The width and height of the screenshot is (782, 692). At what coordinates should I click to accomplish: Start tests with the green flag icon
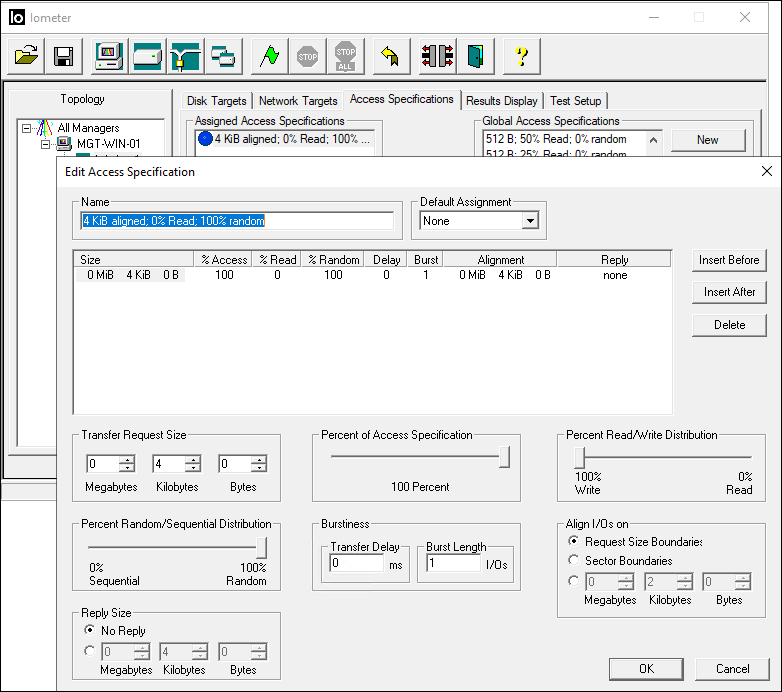[268, 56]
